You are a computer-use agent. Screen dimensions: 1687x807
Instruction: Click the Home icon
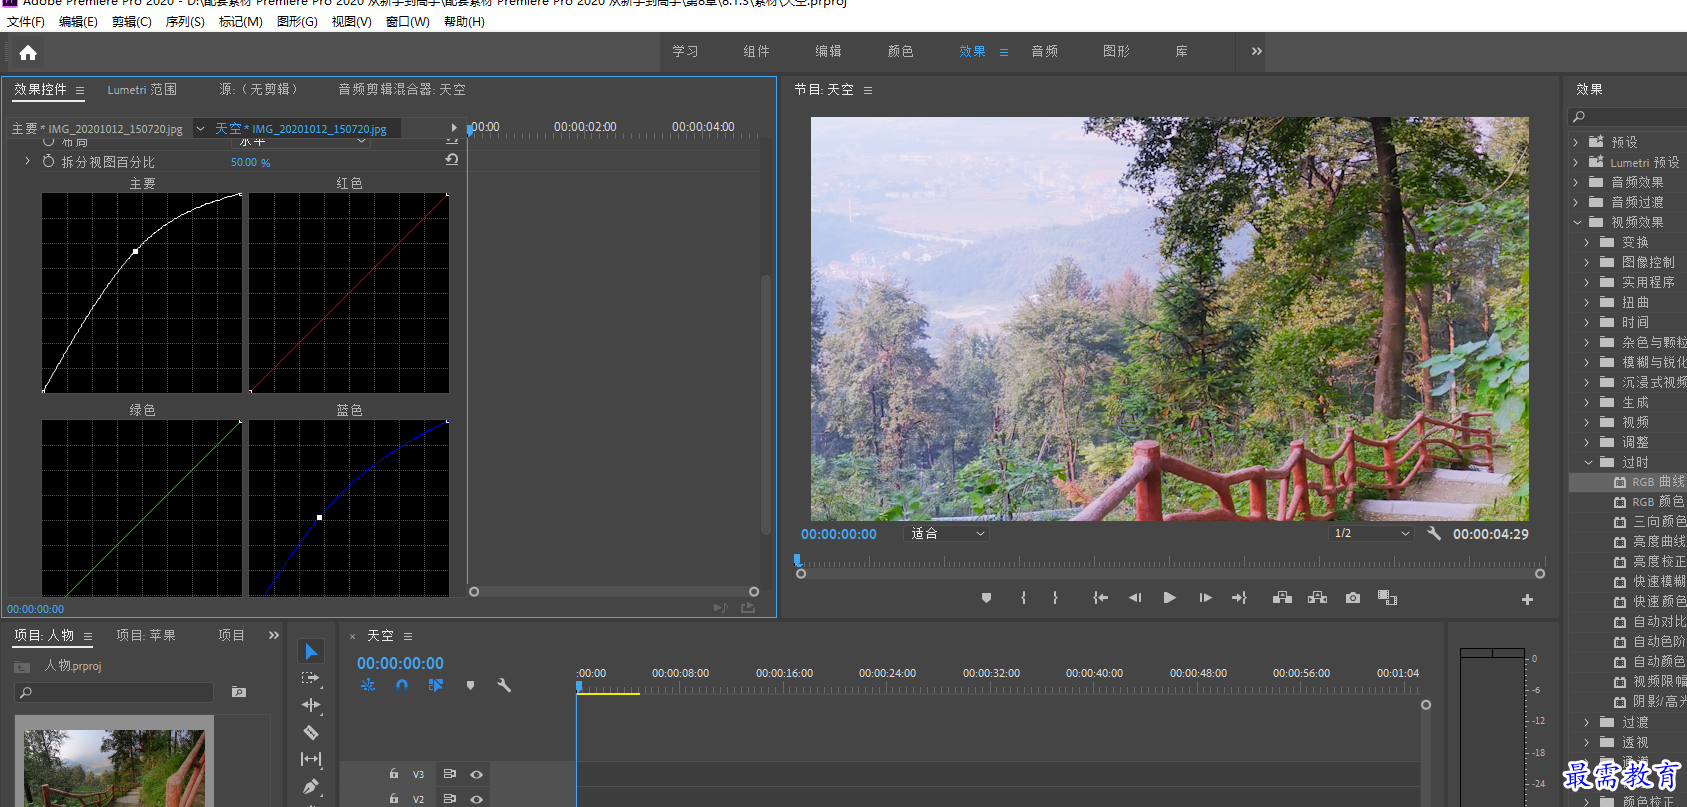(x=28, y=53)
